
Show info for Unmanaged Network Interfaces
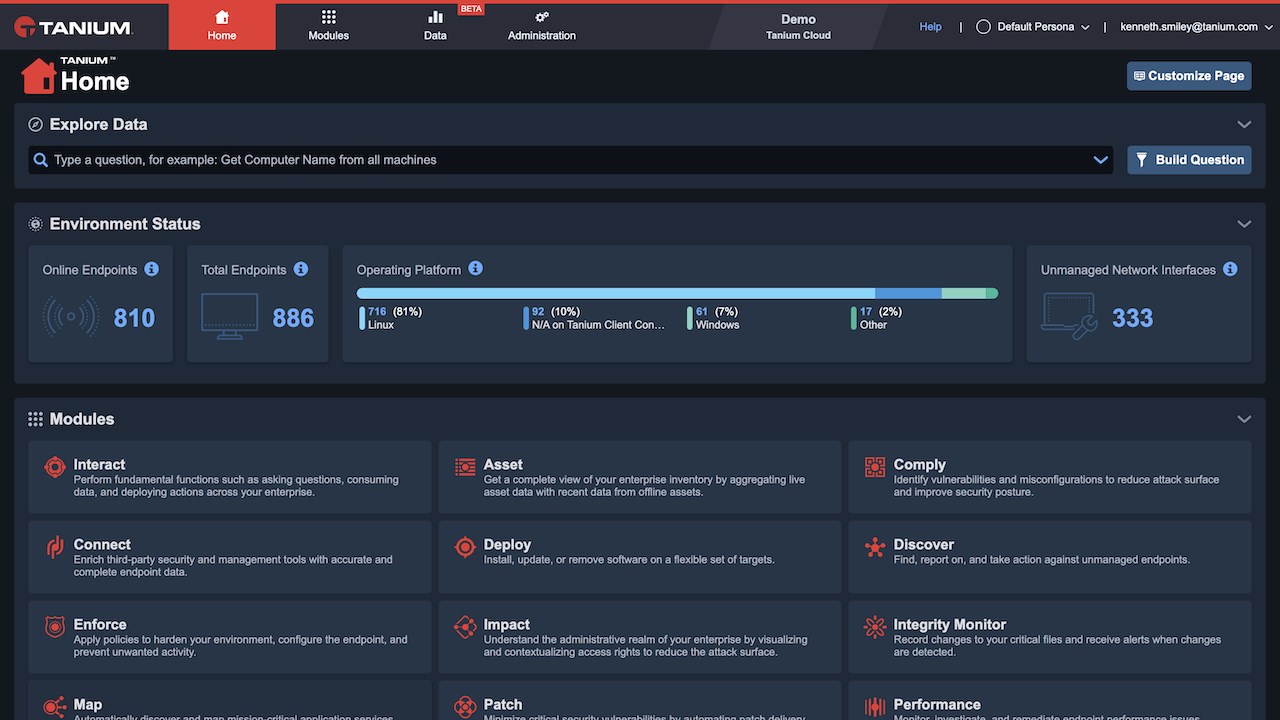(1230, 269)
